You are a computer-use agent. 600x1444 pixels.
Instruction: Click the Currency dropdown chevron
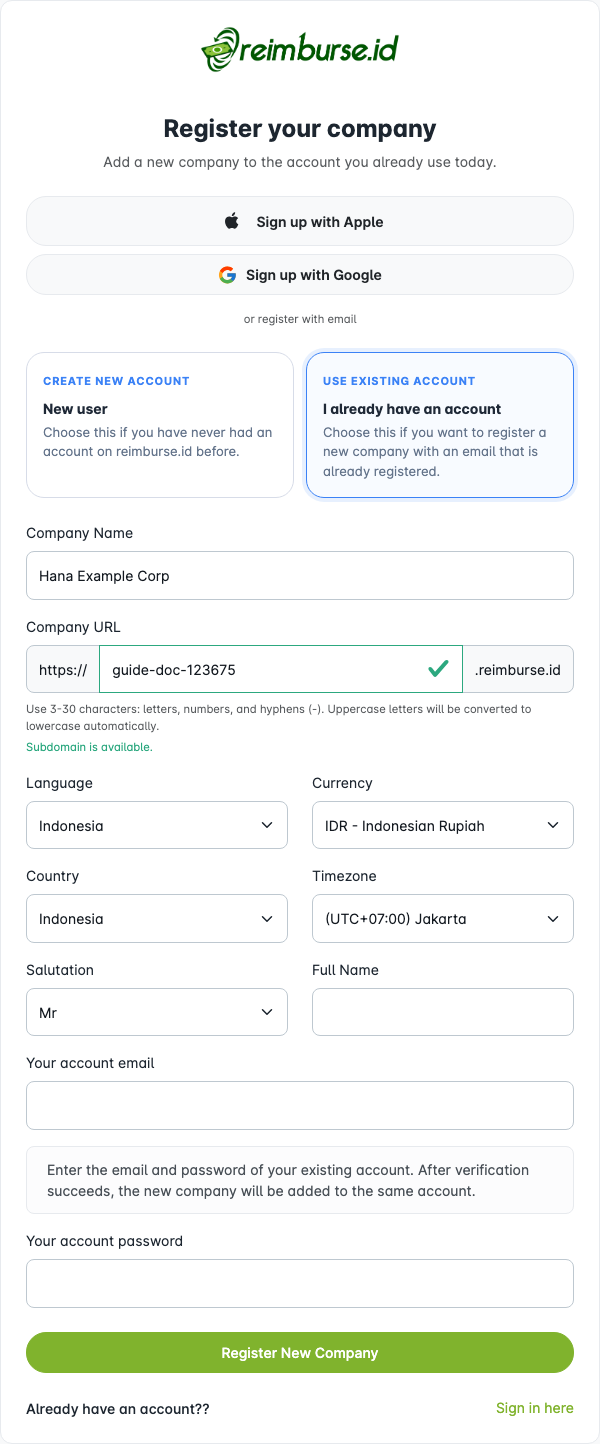pyautogui.click(x=553, y=825)
